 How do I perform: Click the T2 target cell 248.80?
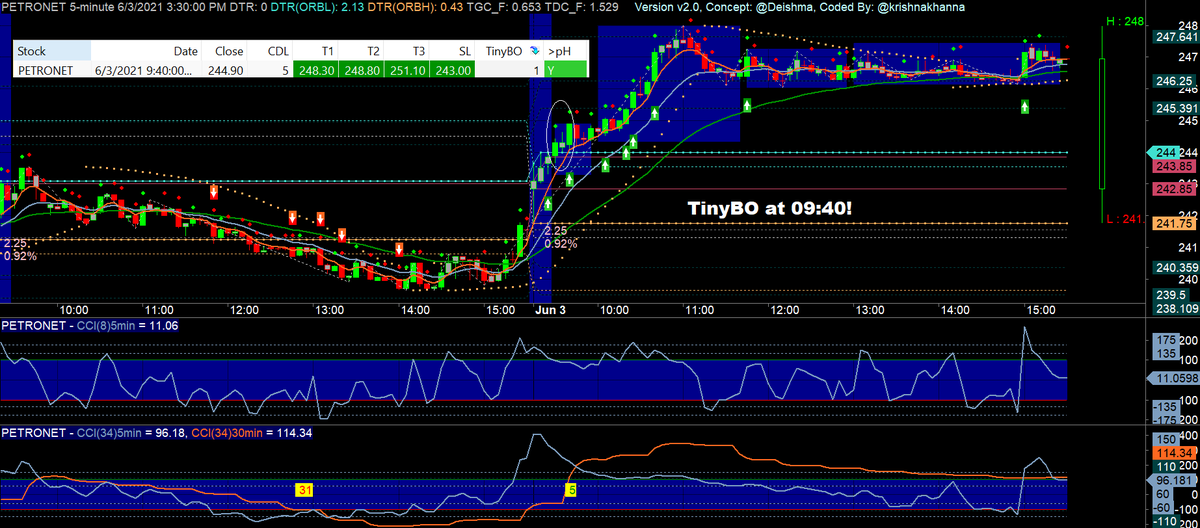coord(363,70)
